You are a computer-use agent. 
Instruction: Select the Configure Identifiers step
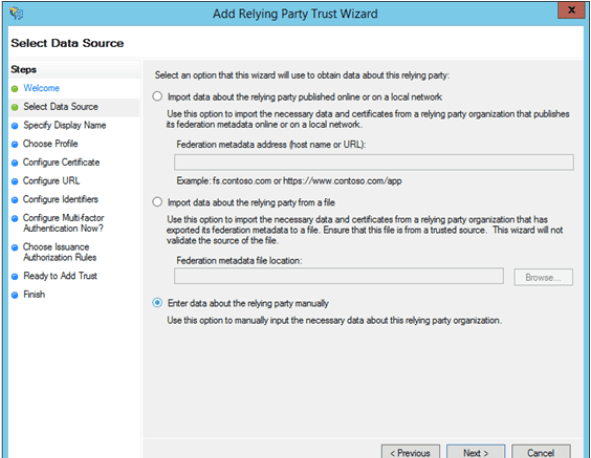pyautogui.click(x=60, y=199)
